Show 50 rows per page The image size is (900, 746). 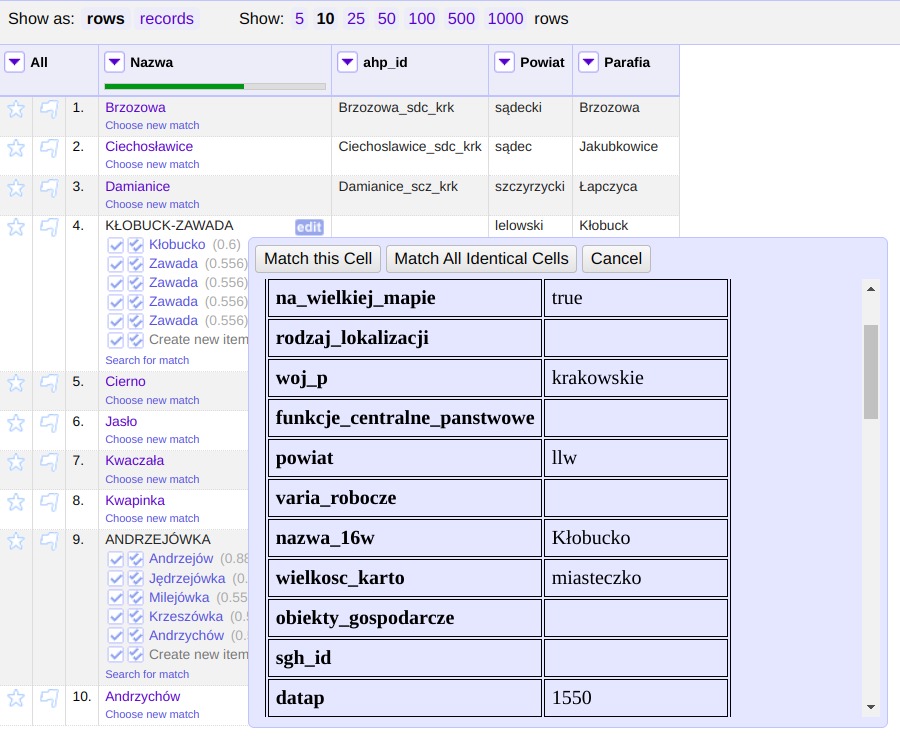click(x=386, y=18)
